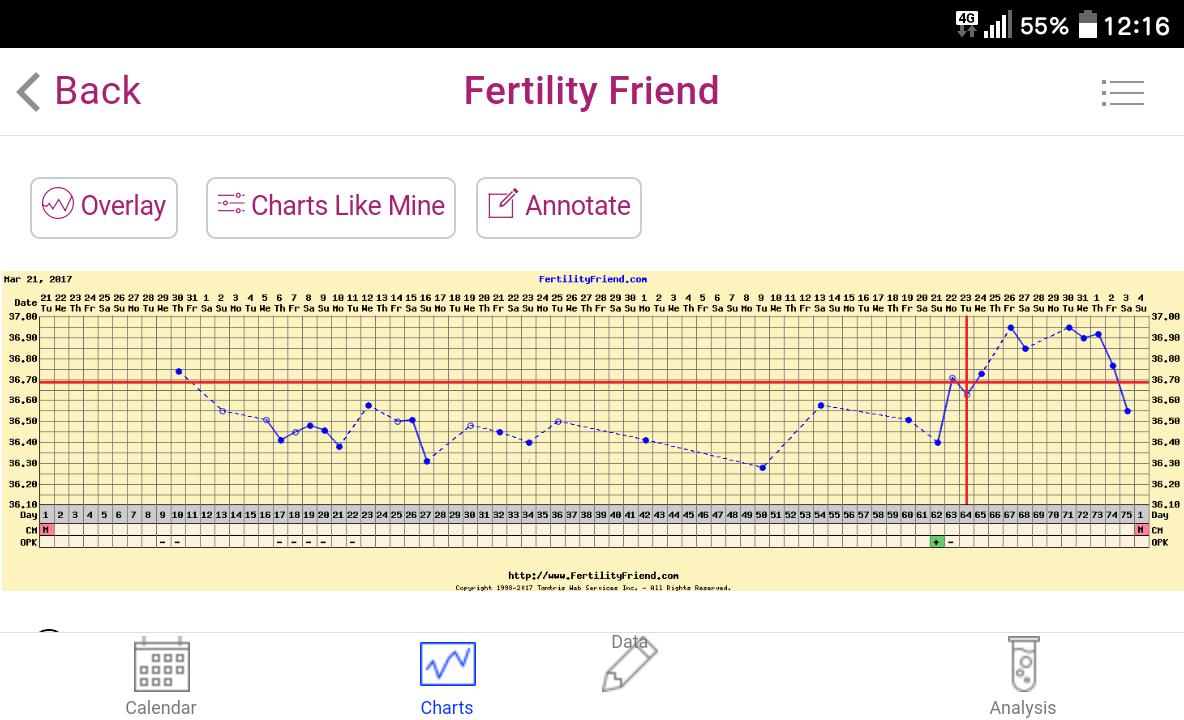
Task: Select the Charts tab graph icon
Action: click(447, 664)
